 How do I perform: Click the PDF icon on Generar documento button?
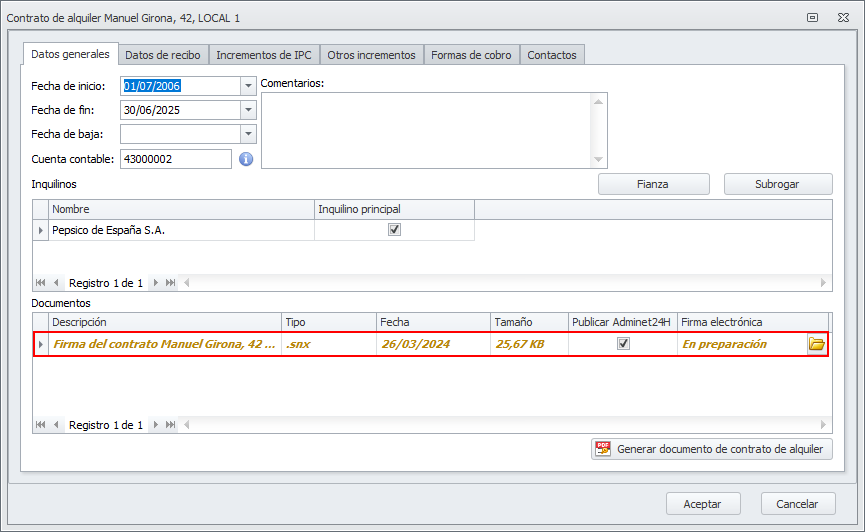point(603,449)
